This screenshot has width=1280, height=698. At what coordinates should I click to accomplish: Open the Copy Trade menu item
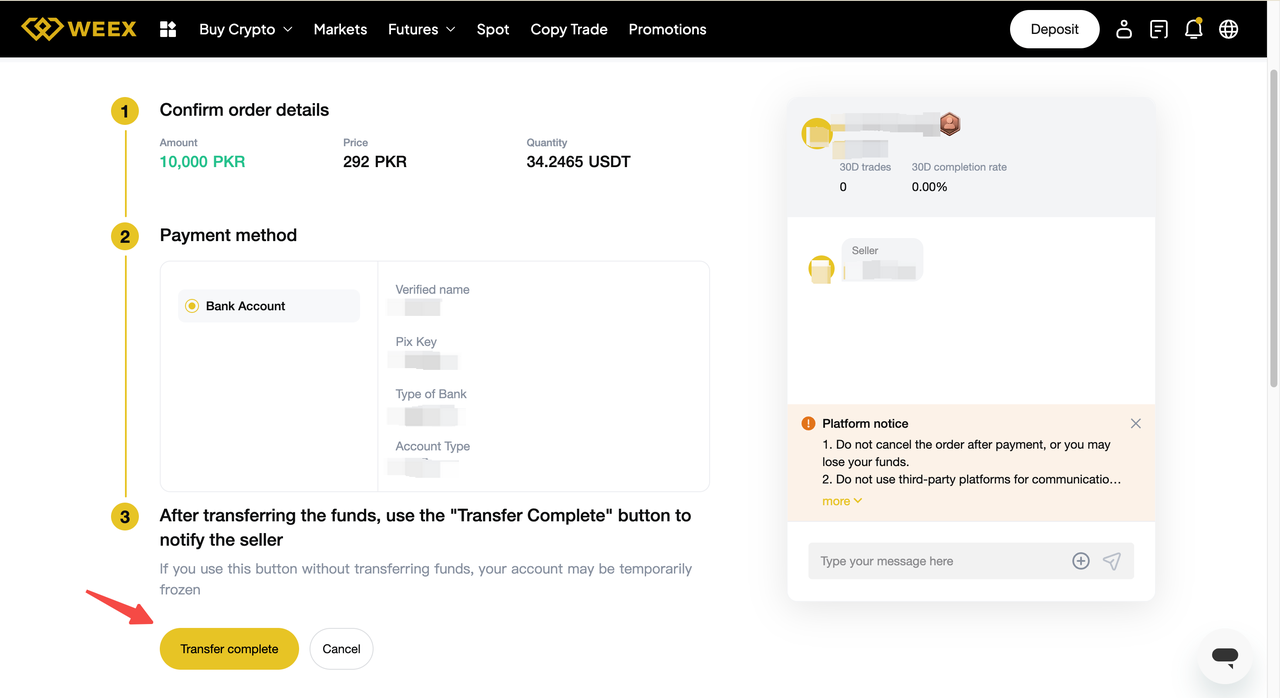pyautogui.click(x=569, y=29)
